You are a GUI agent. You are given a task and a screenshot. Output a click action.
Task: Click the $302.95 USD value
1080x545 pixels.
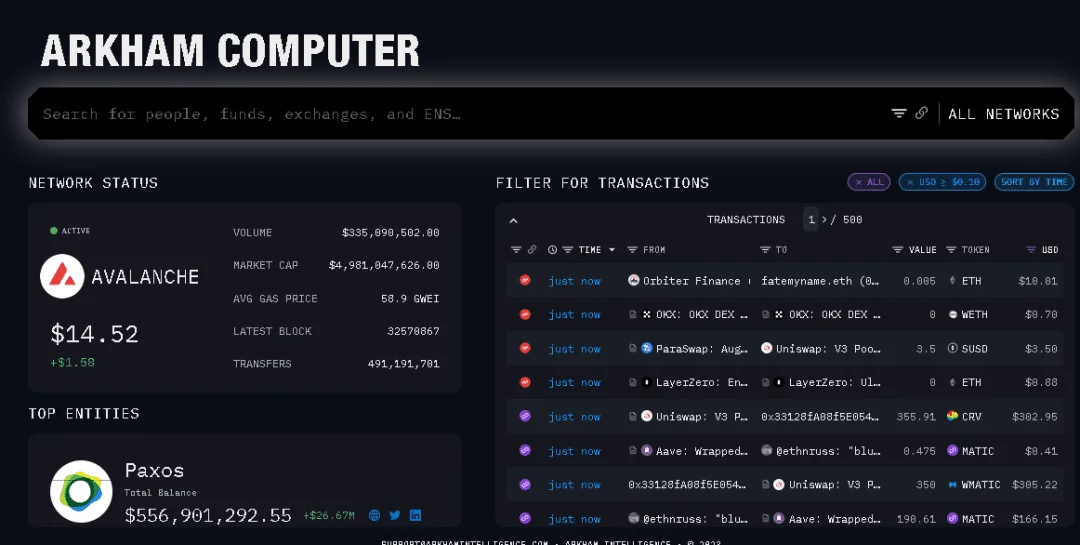(1035, 417)
